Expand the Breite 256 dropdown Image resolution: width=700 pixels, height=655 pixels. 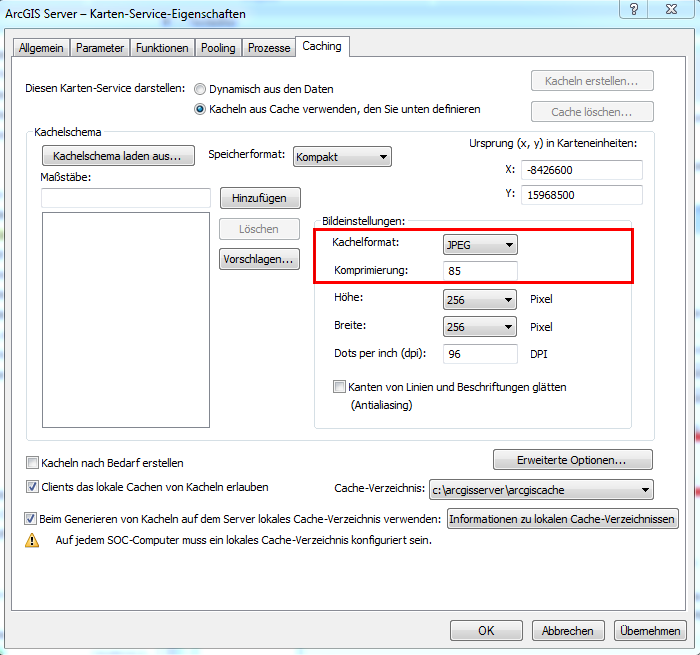coord(480,327)
